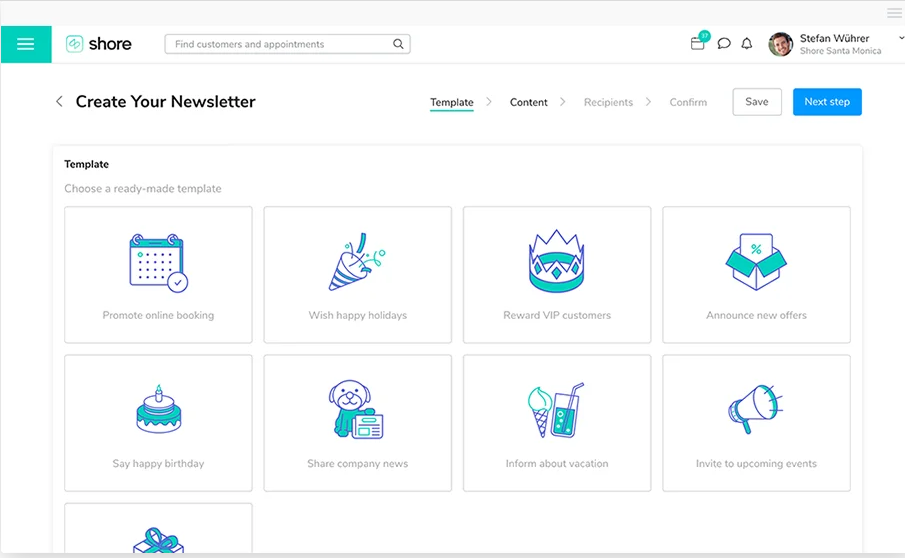Select the megaphone events icon
The width and height of the screenshot is (905, 558).
(755, 409)
